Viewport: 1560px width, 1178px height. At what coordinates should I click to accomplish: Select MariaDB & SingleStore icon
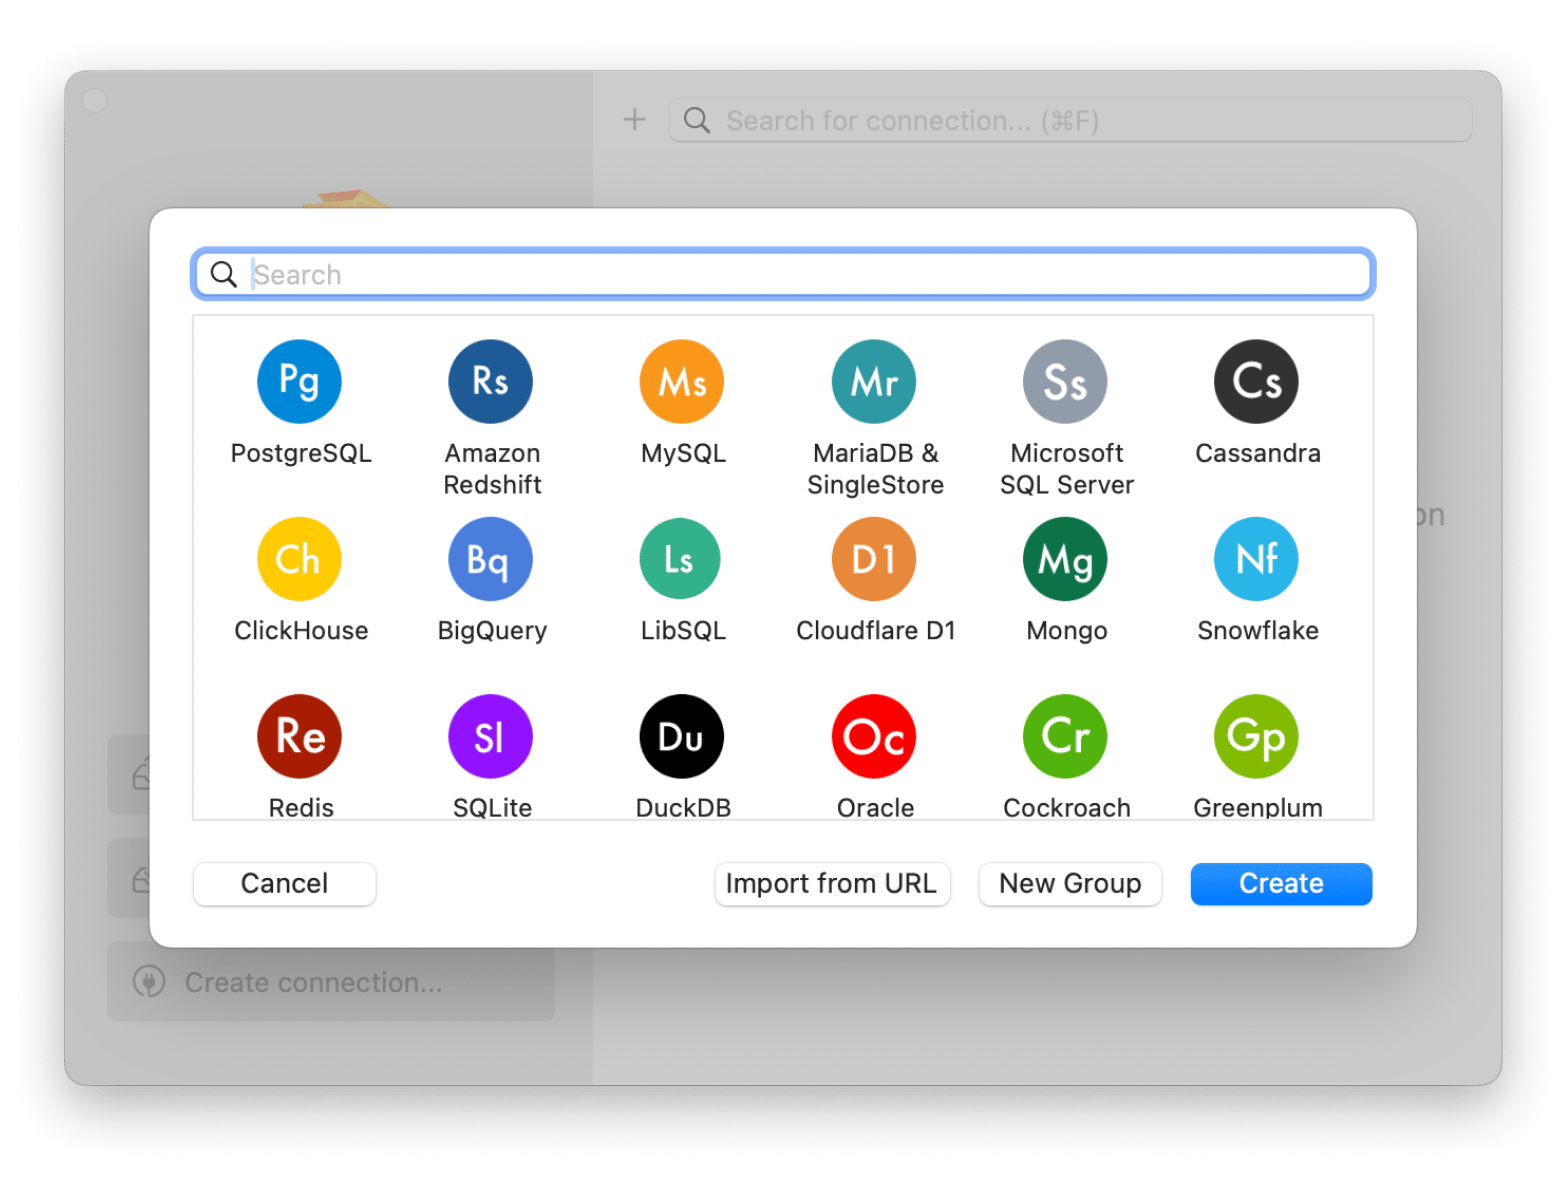(x=874, y=382)
